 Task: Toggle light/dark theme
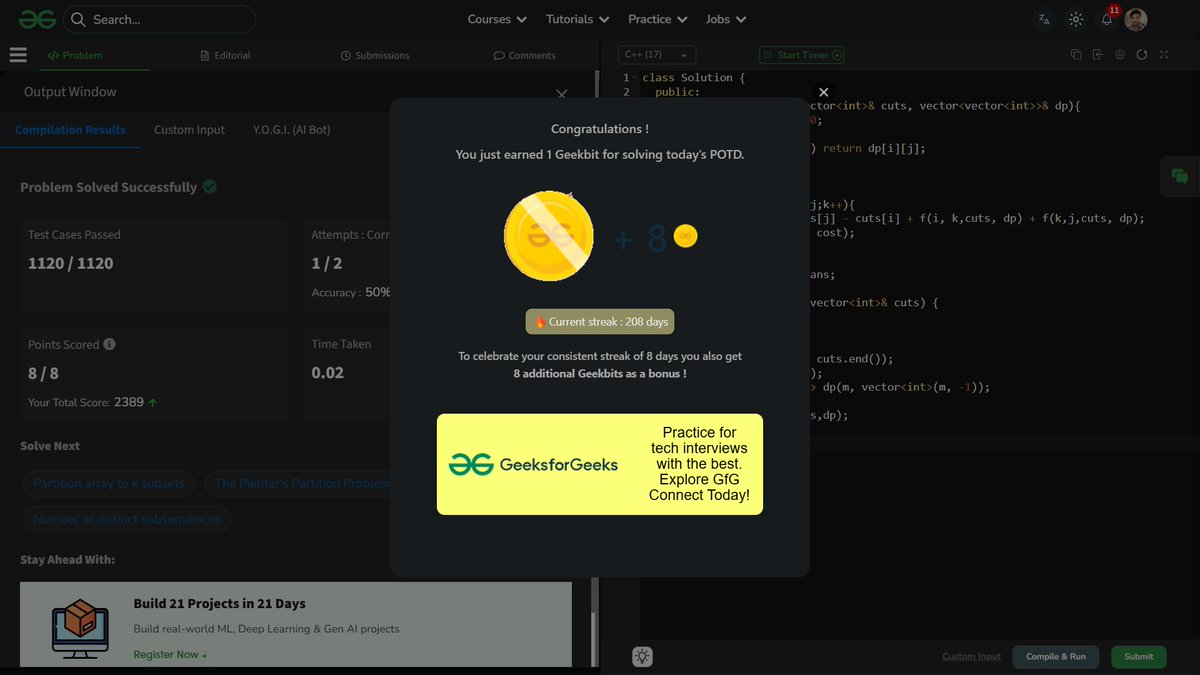(x=1075, y=18)
